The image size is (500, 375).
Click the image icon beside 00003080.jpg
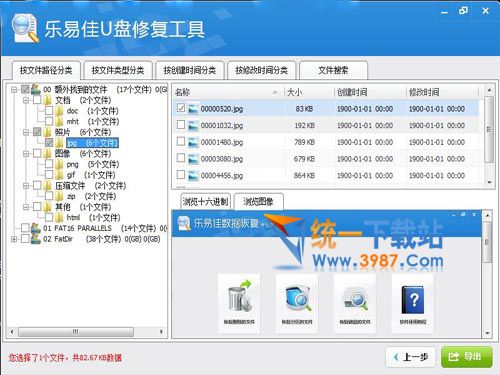[x=193, y=159]
